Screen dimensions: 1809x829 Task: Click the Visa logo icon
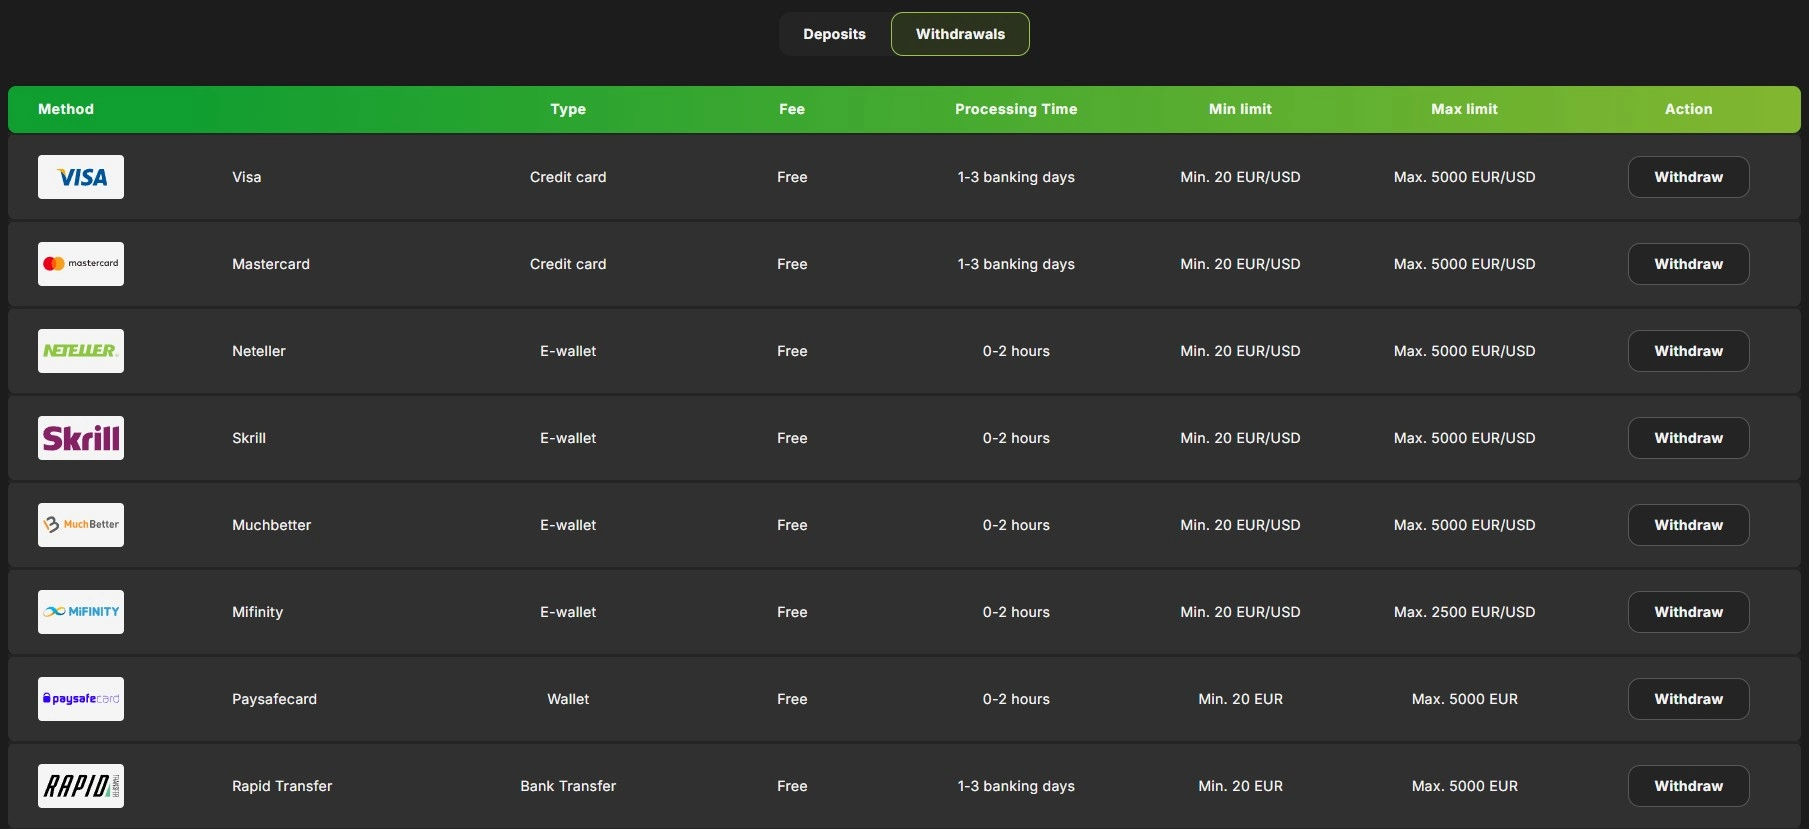click(x=81, y=177)
